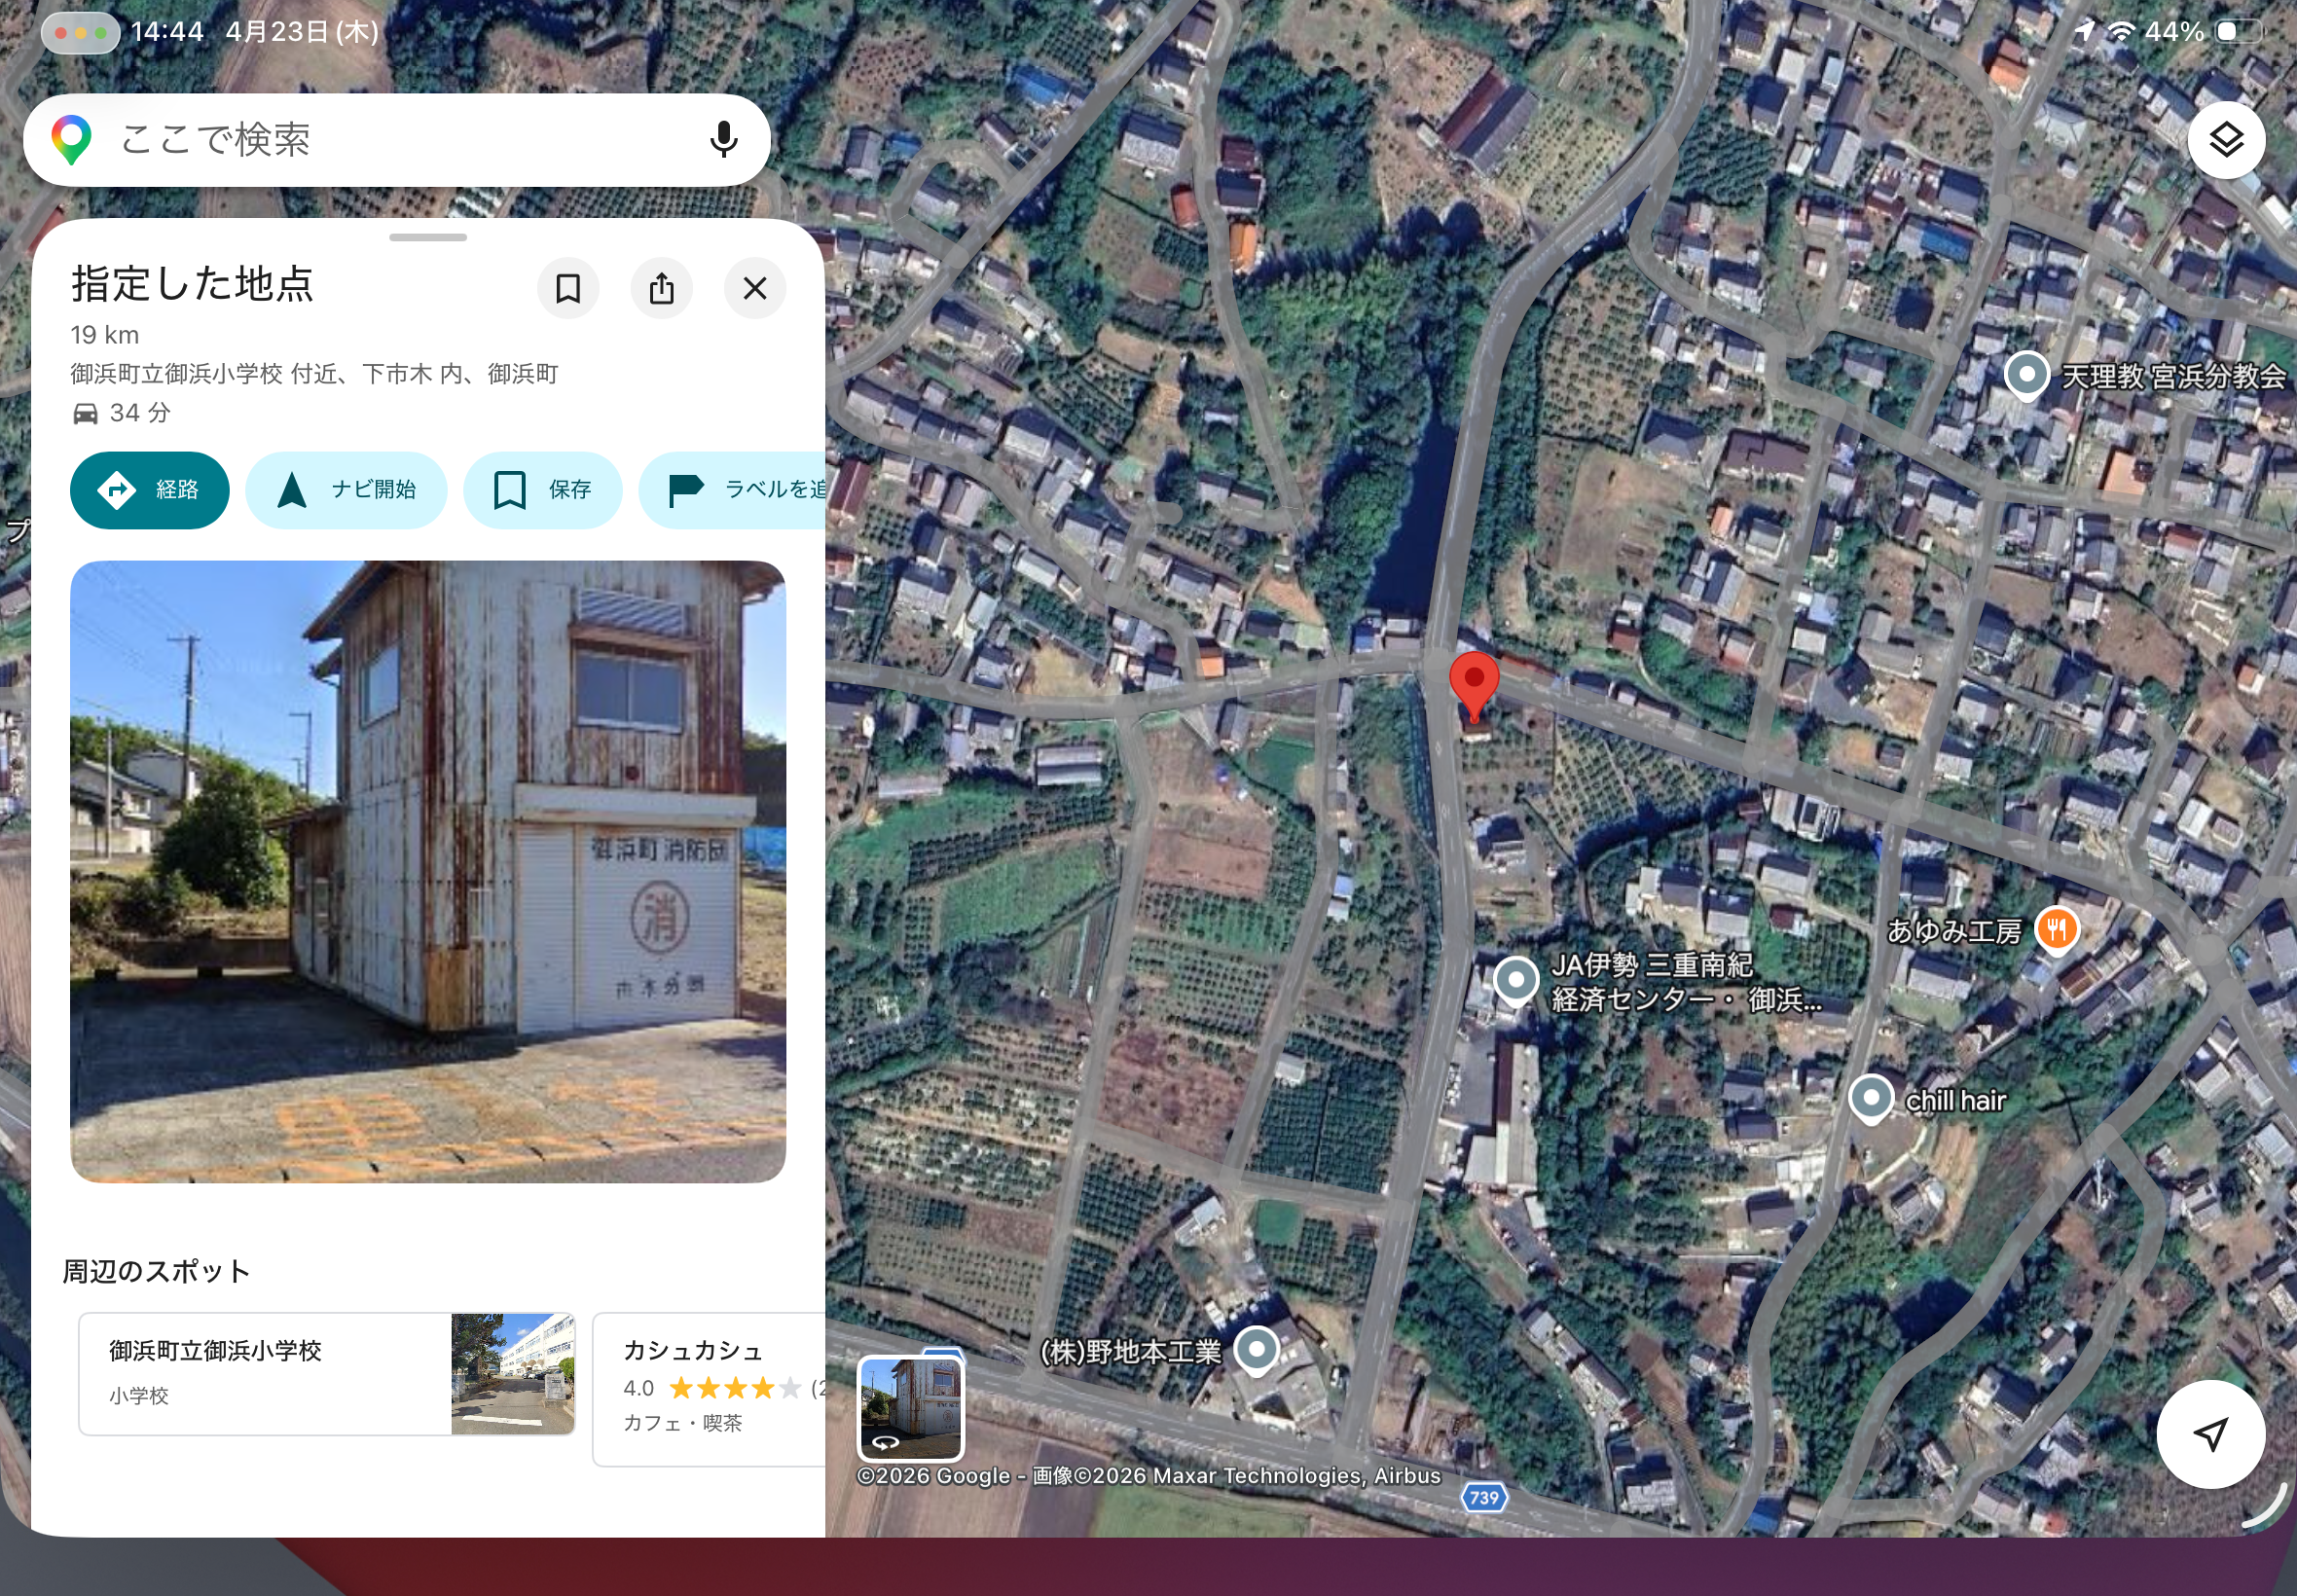
Task: Select the あゆみ工房 restaurant marker
Action: click(x=2056, y=930)
